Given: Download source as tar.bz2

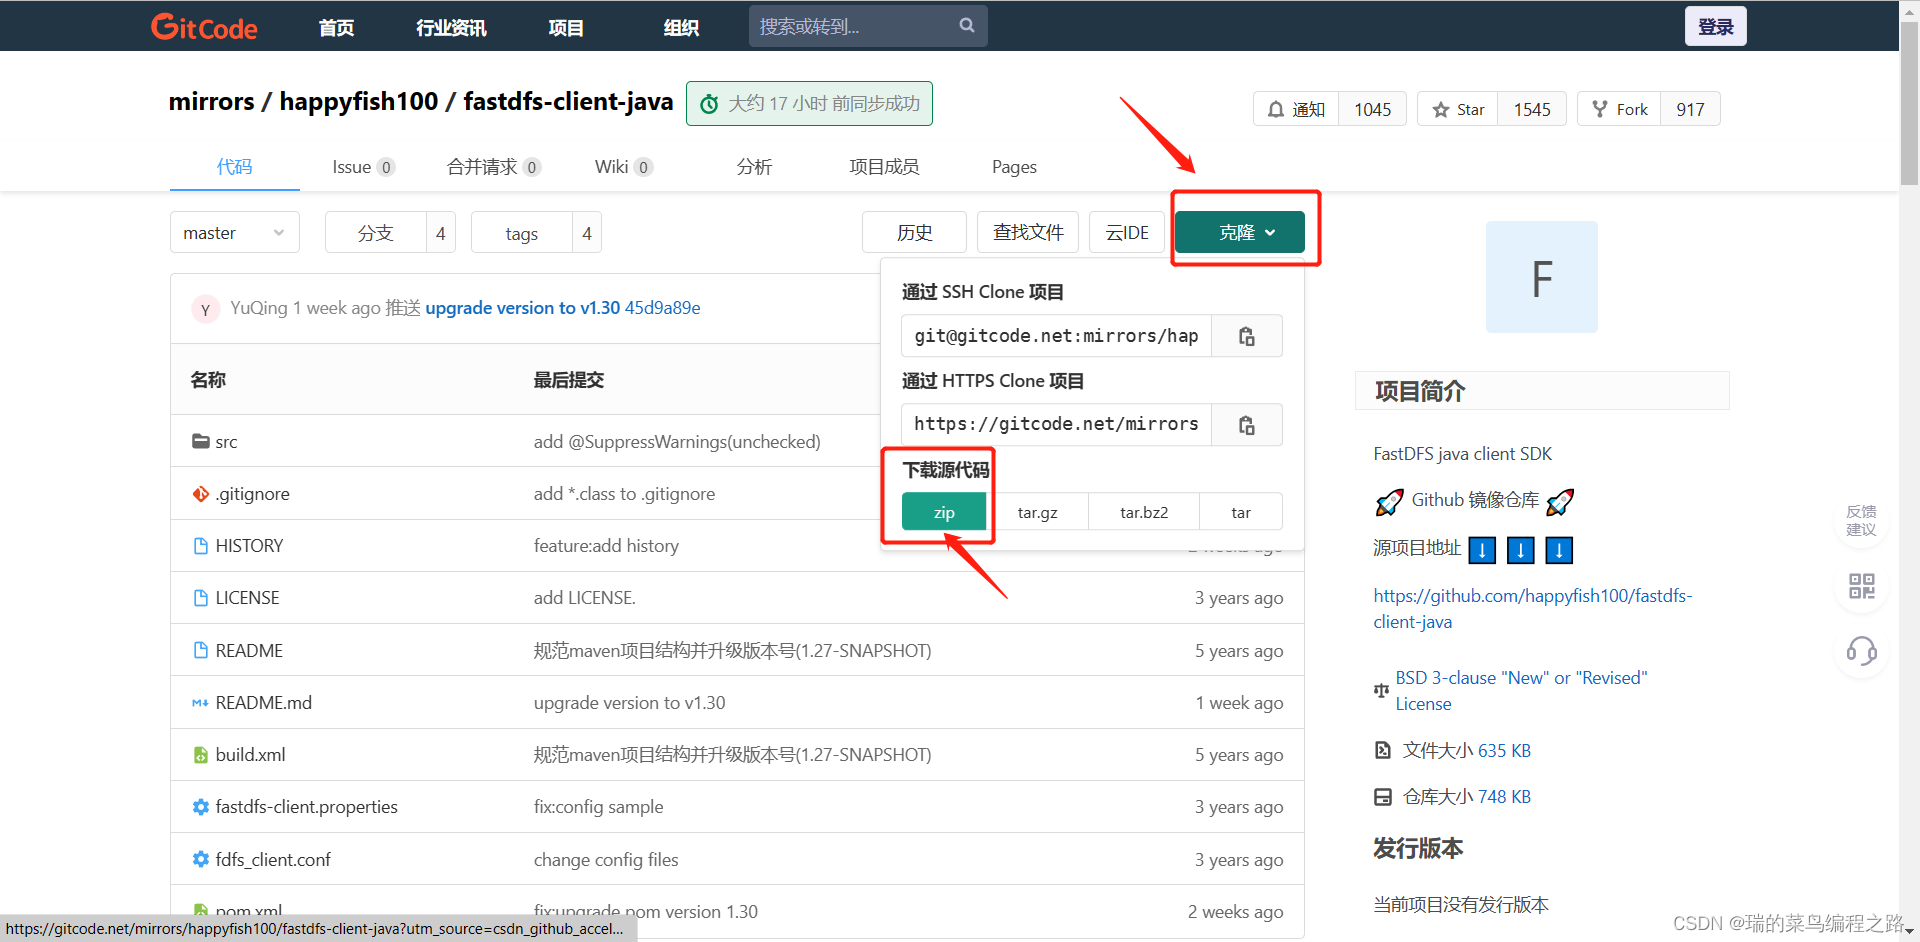Looking at the screenshot, I should [1144, 512].
